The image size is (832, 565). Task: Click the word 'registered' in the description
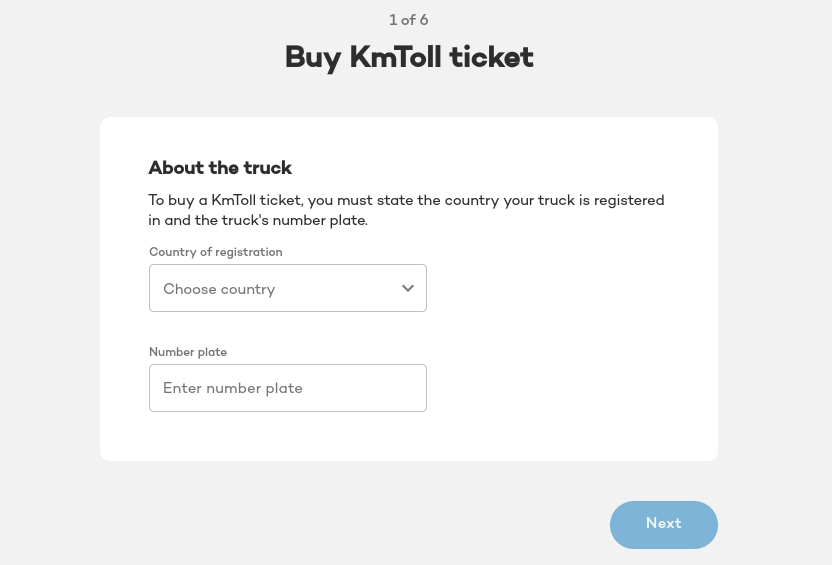click(629, 200)
